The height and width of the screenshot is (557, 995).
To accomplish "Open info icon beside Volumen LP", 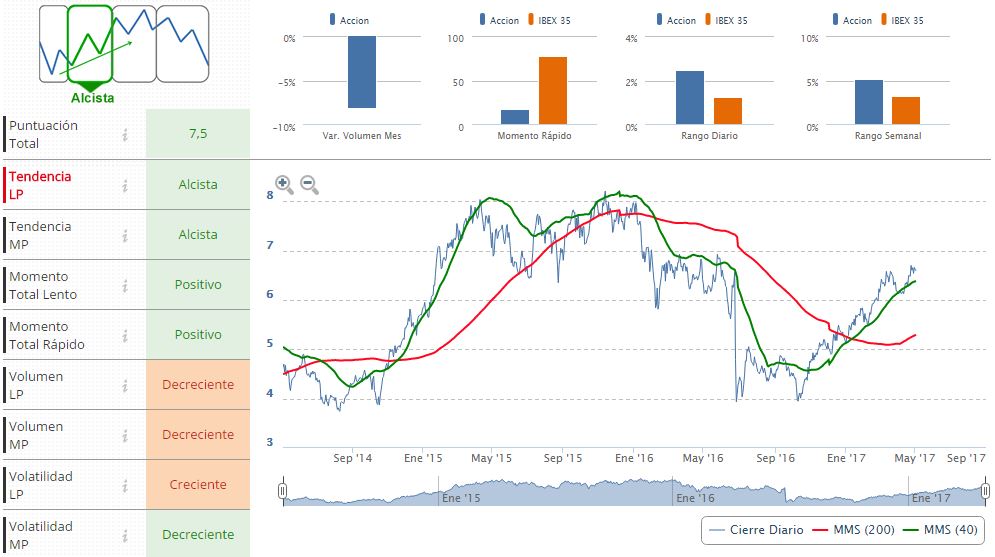I will [x=125, y=385].
